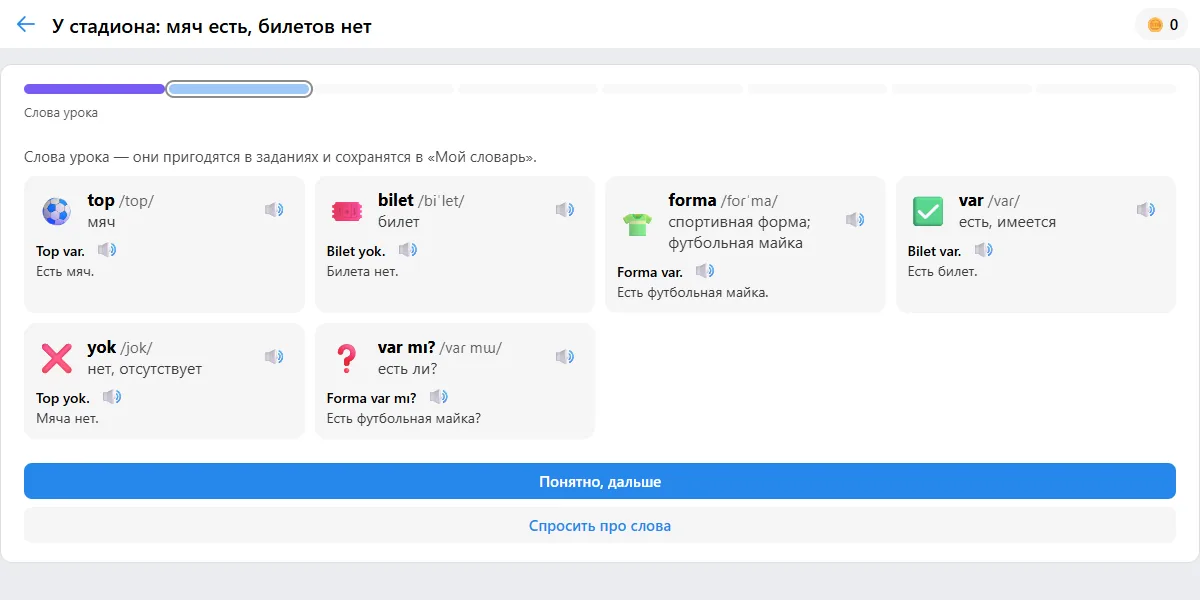The image size is (1200, 600).
Task: Play audio for the word "top"
Action: click(274, 210)
